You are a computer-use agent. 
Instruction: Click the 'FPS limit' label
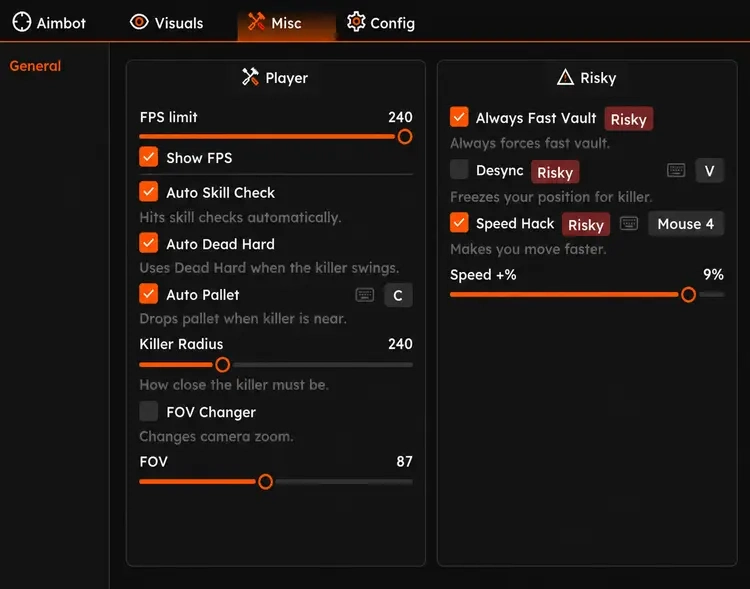(x=168, y=117)
